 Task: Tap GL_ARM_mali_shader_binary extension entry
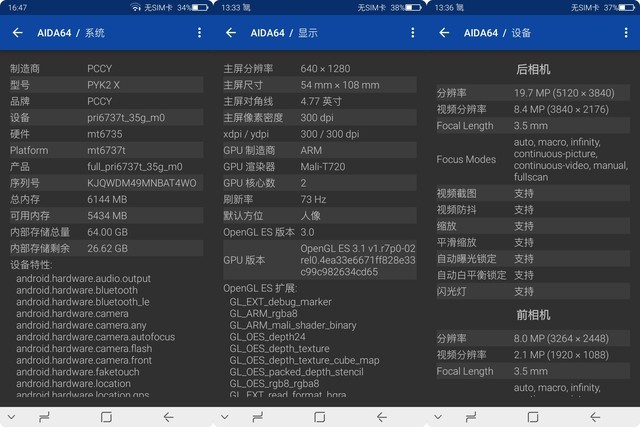point(293,325)
